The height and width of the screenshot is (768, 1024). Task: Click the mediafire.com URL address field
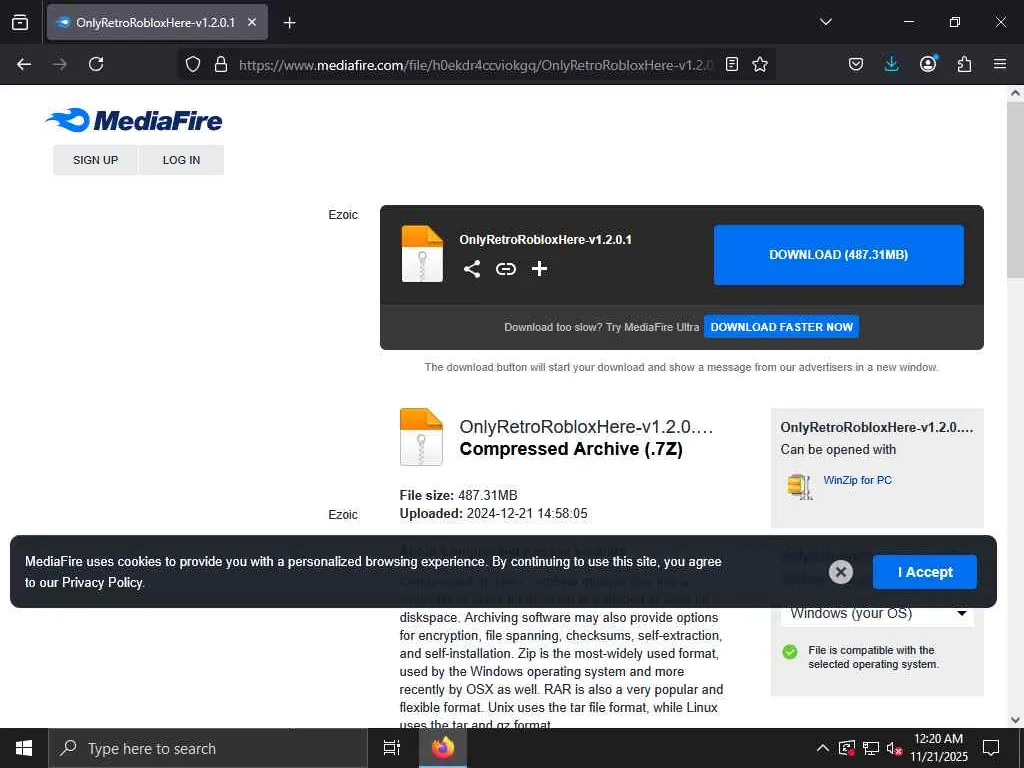475,65
